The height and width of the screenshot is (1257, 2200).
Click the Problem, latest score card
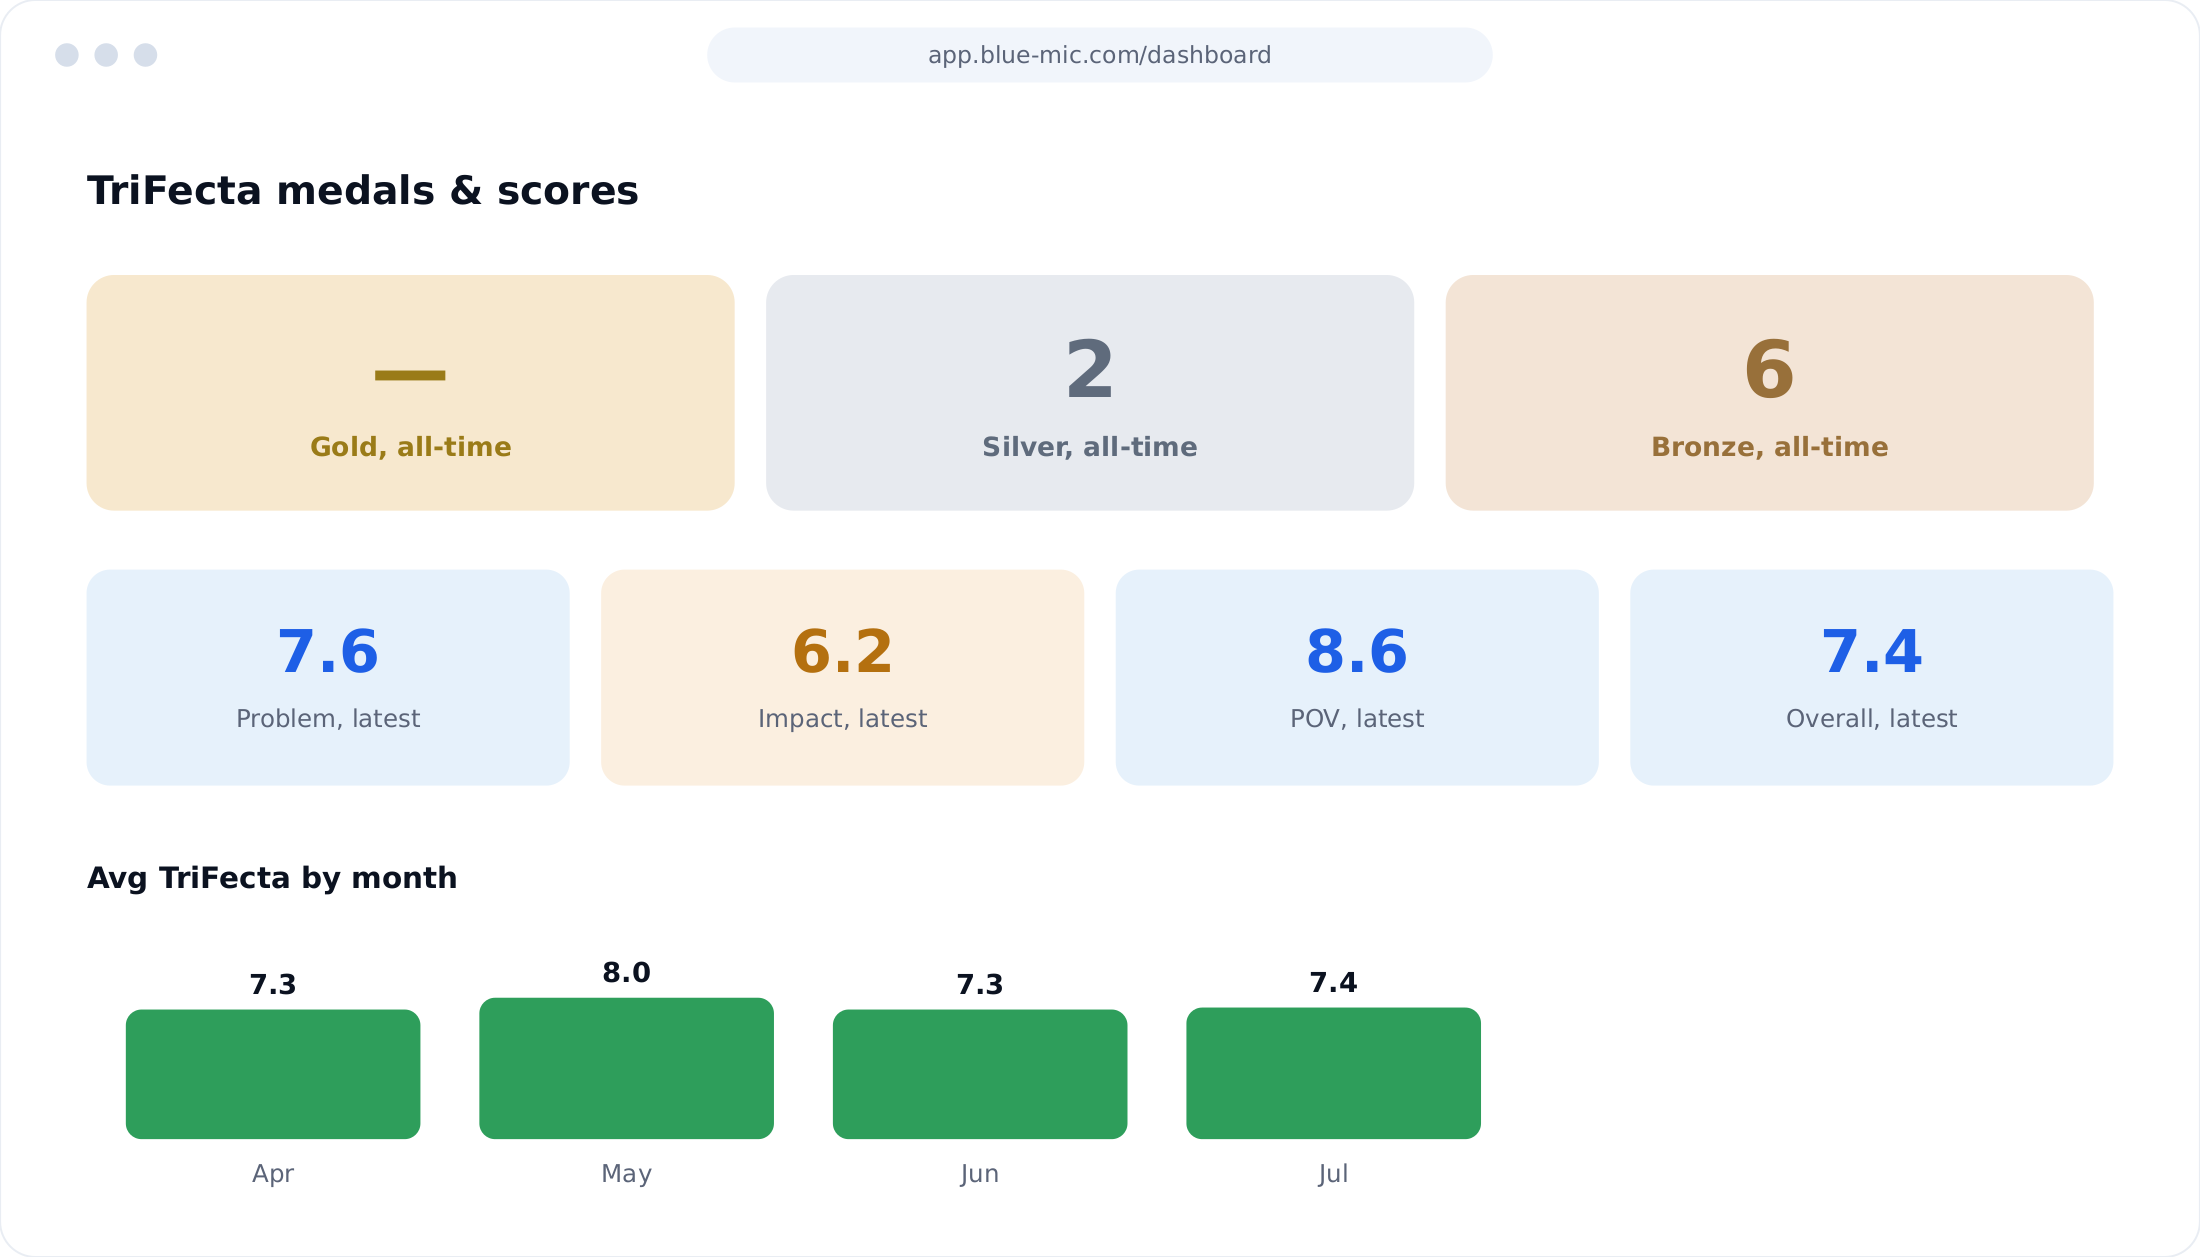[328, 677]
